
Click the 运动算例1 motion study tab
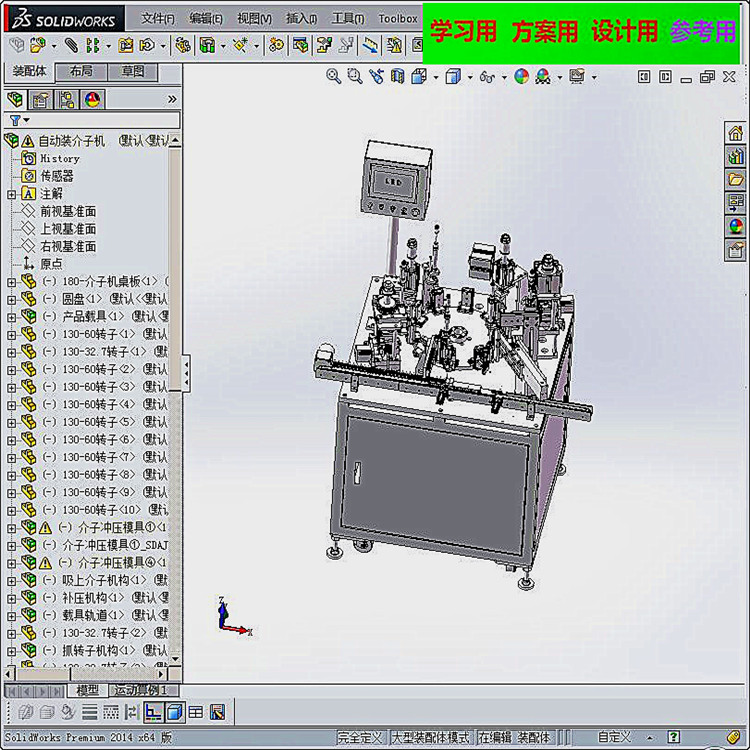pos(139,690)
